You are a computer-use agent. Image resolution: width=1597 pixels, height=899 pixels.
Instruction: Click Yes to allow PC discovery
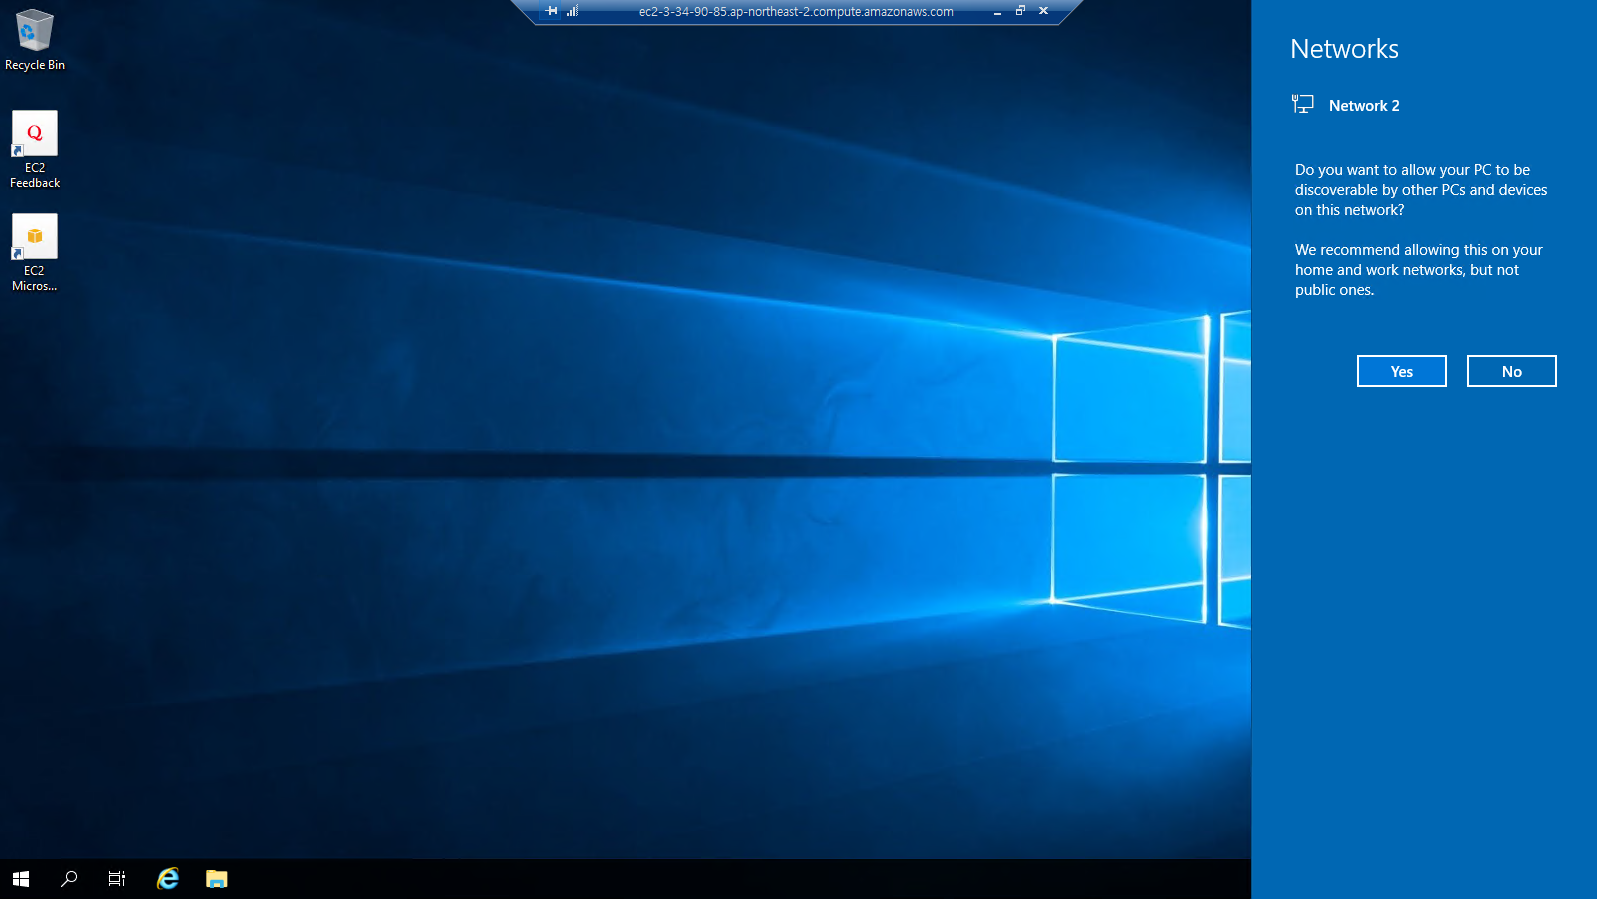click(1401, 371)
